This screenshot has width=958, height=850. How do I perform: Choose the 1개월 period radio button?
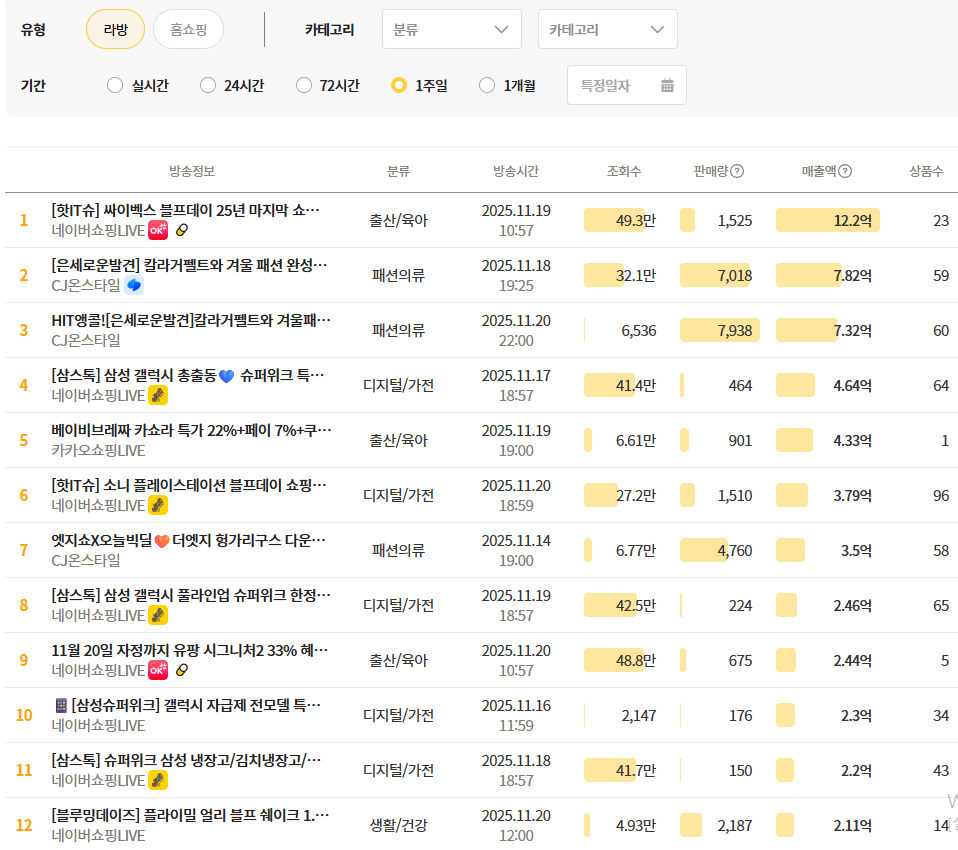pos(487,86)
